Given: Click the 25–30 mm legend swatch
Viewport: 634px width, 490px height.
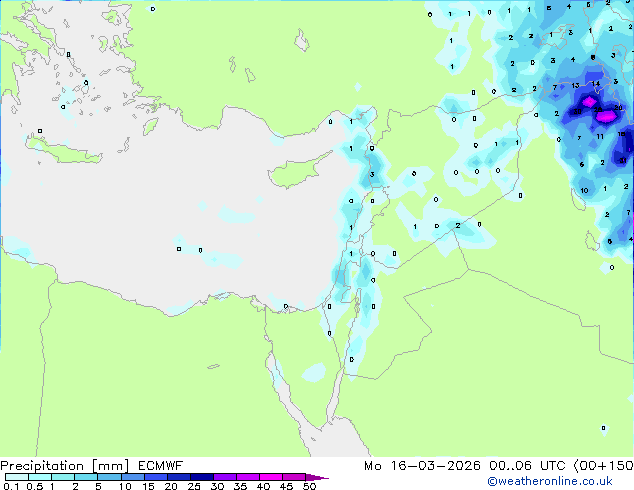Looking at the screenshot, I should tap(201, 477).
